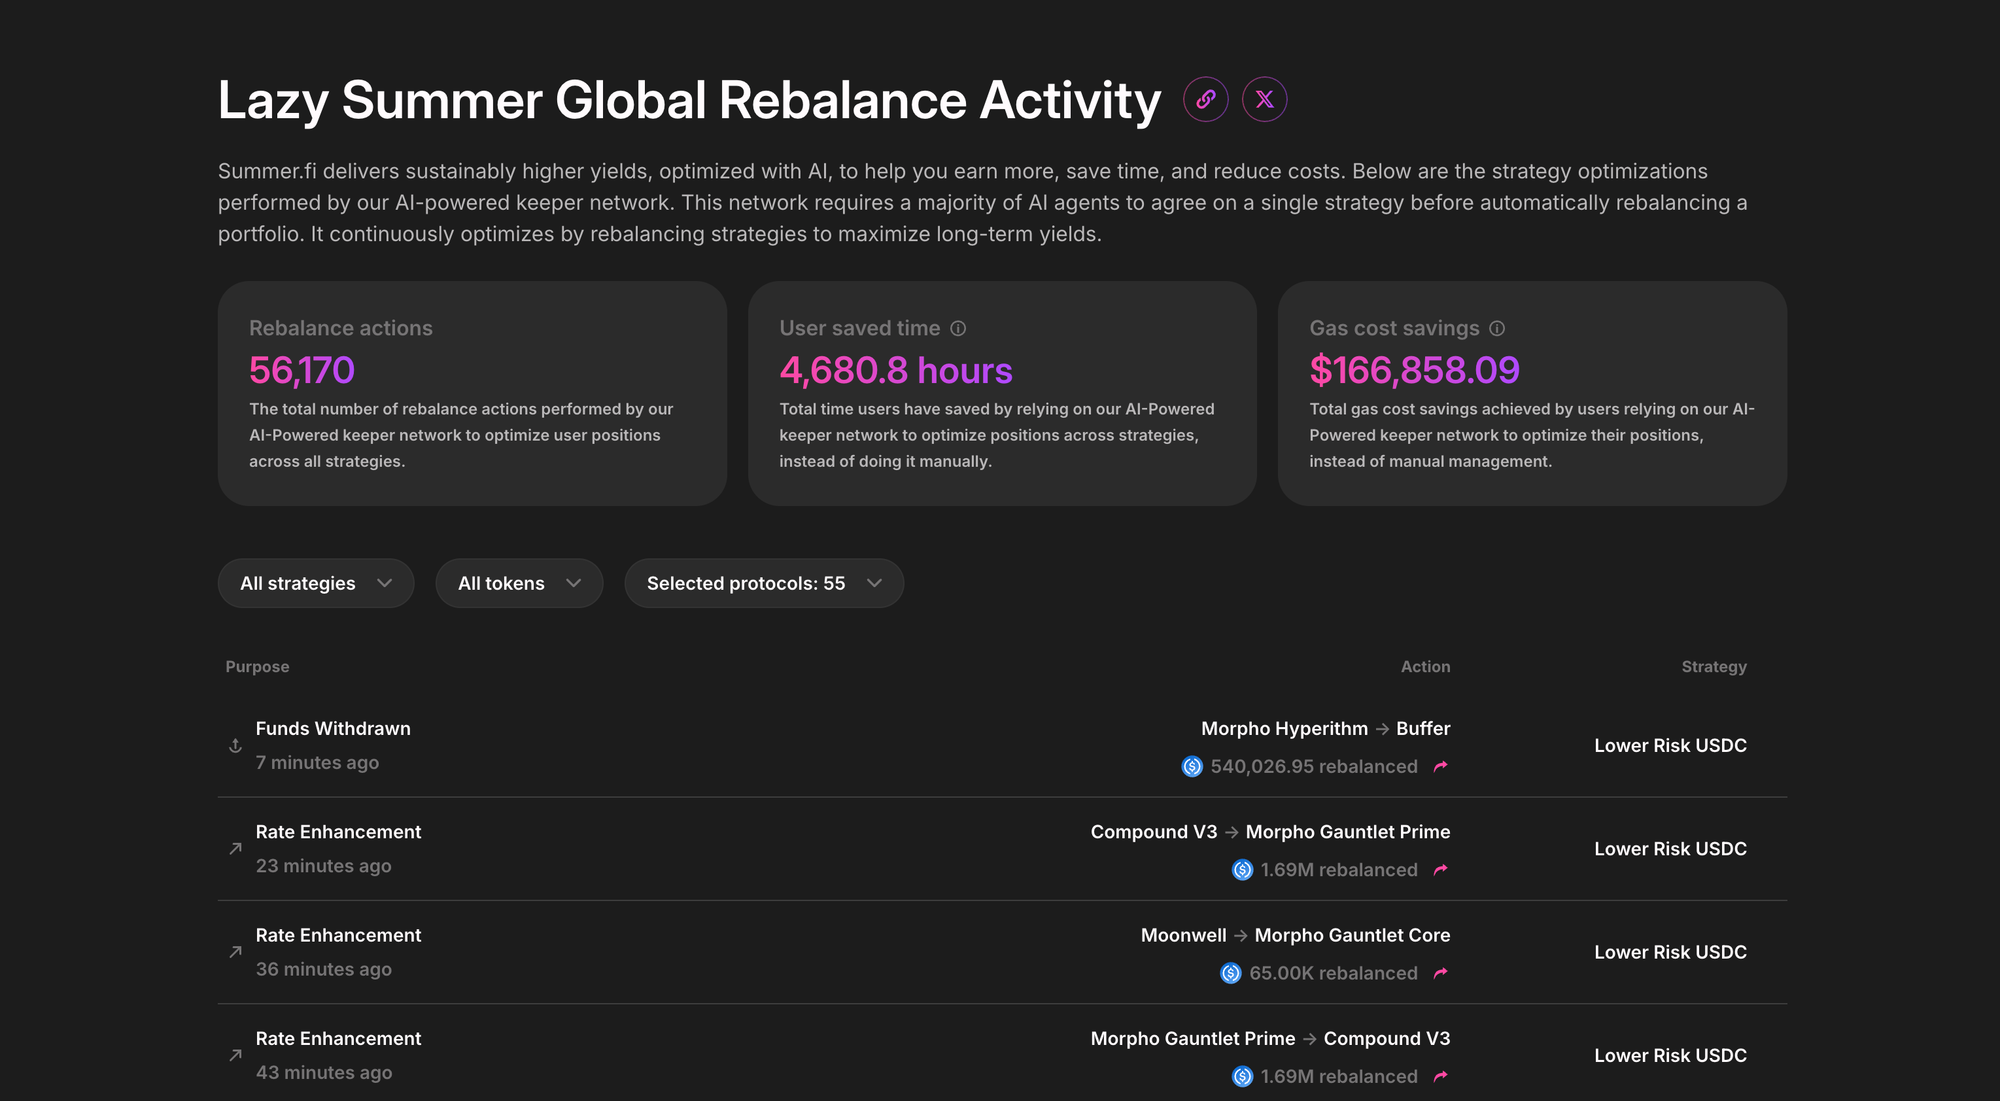The width and height of the screenshot is (2000, 1101).
Task: Open Lower Risk USDC in Moonwell row
Action: coord(1670,953)
